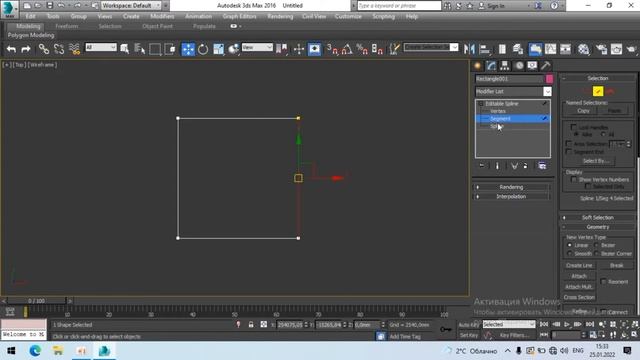Switch to Display command panel tab
This screenshot has width=640, height=360.
pos(532,66)
